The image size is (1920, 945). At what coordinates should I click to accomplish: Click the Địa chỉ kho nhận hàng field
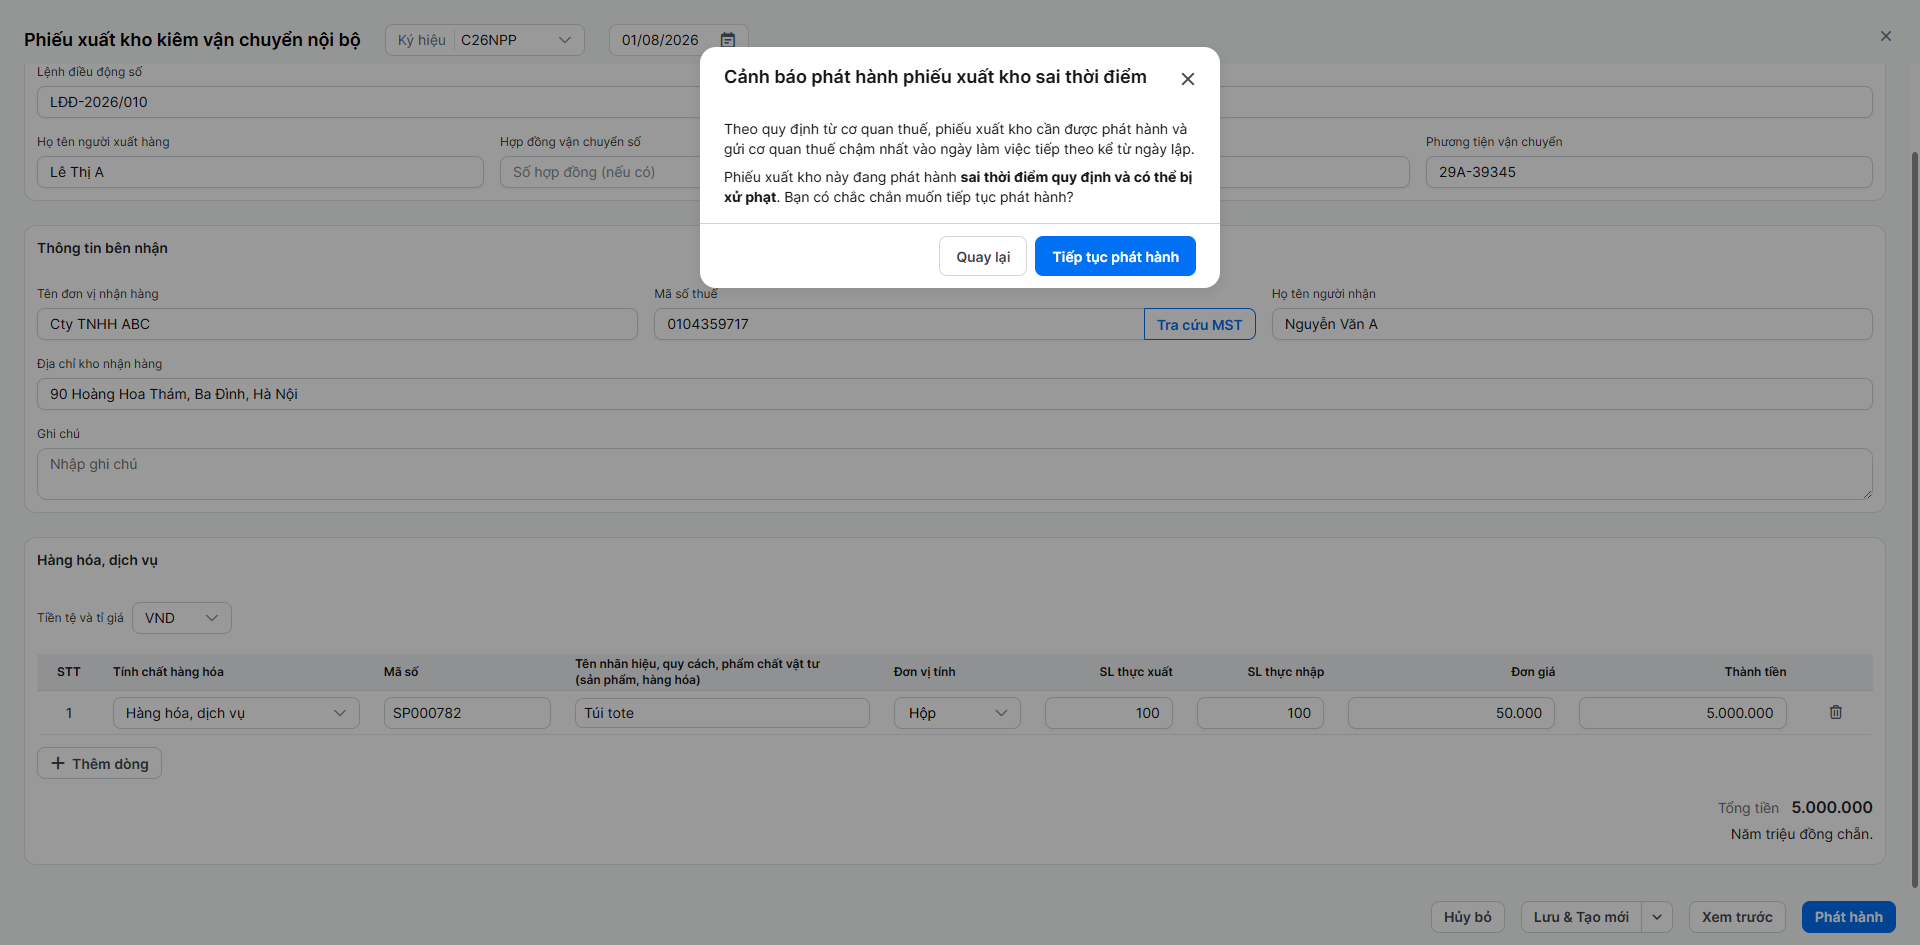pyautogui.click(x=955, y=394)
